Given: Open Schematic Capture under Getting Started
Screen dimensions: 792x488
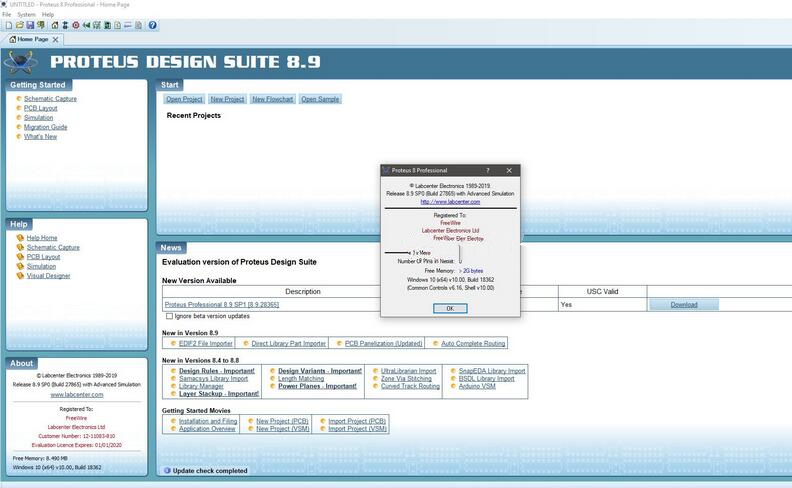Looking at the screenshot, I should tap(51, 99).
